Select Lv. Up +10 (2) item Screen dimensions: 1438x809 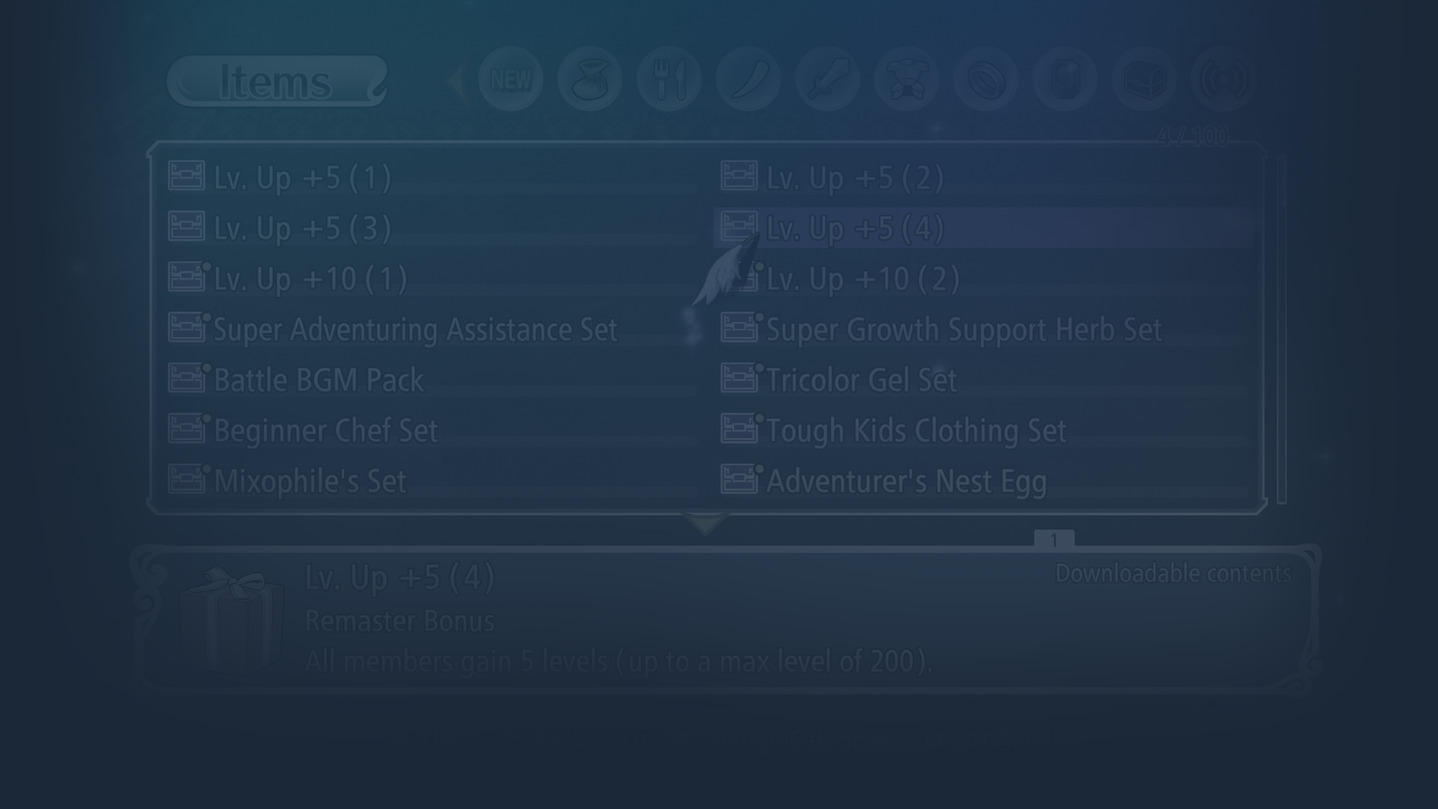[984, 278]
